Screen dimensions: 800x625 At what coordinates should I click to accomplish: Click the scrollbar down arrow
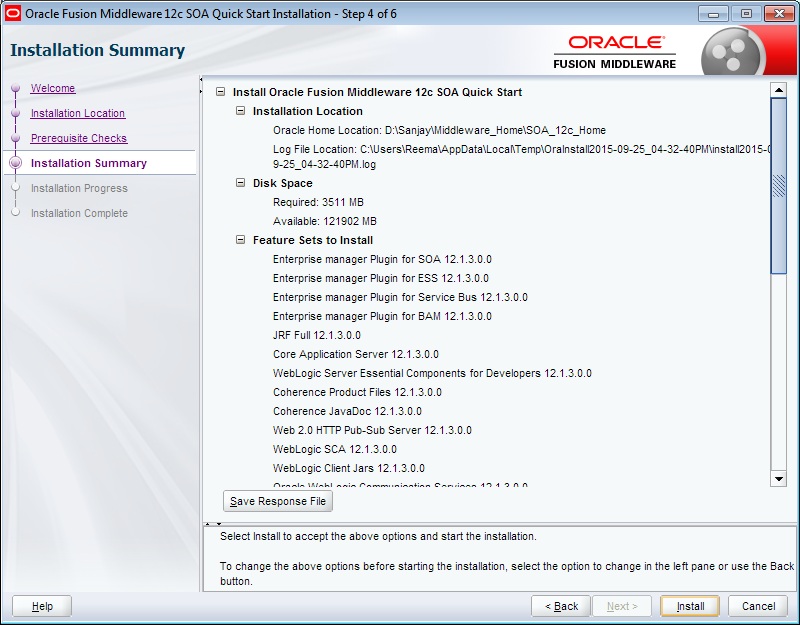pos(779,479)
